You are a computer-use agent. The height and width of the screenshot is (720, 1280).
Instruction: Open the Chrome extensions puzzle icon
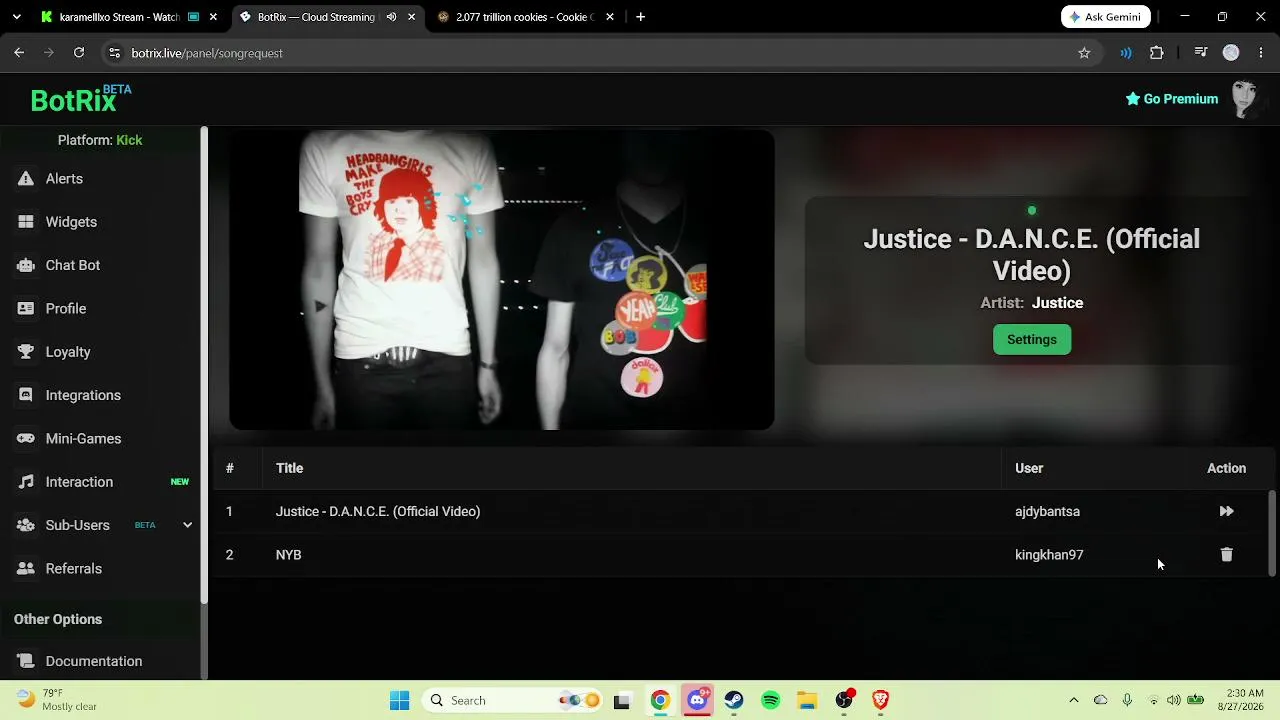coord(1157,53)
